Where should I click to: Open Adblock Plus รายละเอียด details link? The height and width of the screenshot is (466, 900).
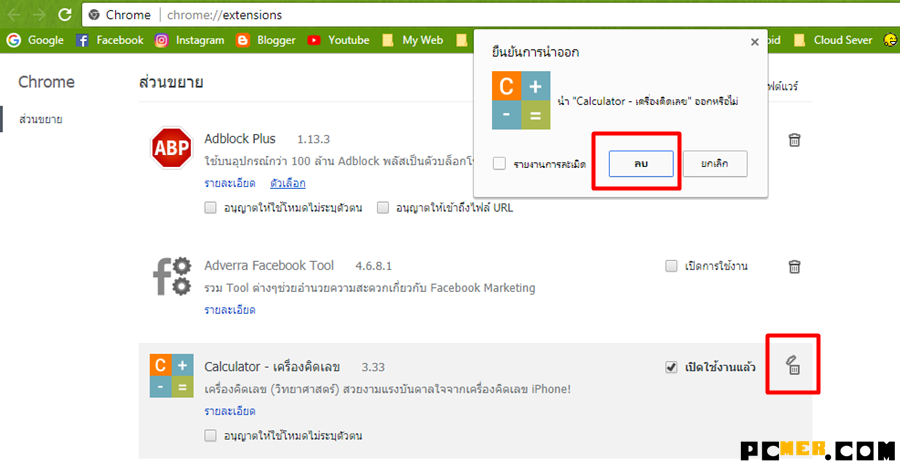tap(230, 184)
